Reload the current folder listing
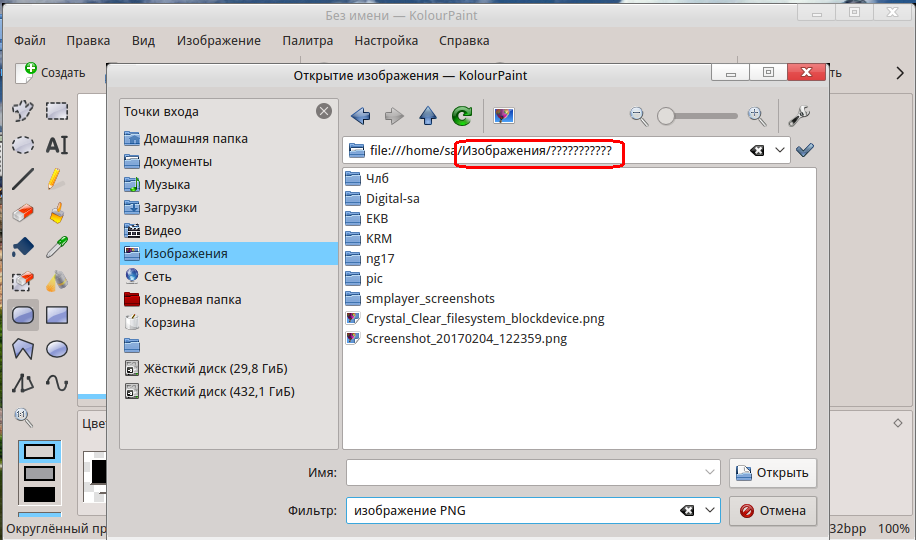The image size is (916, 540). tap(462, 116)
